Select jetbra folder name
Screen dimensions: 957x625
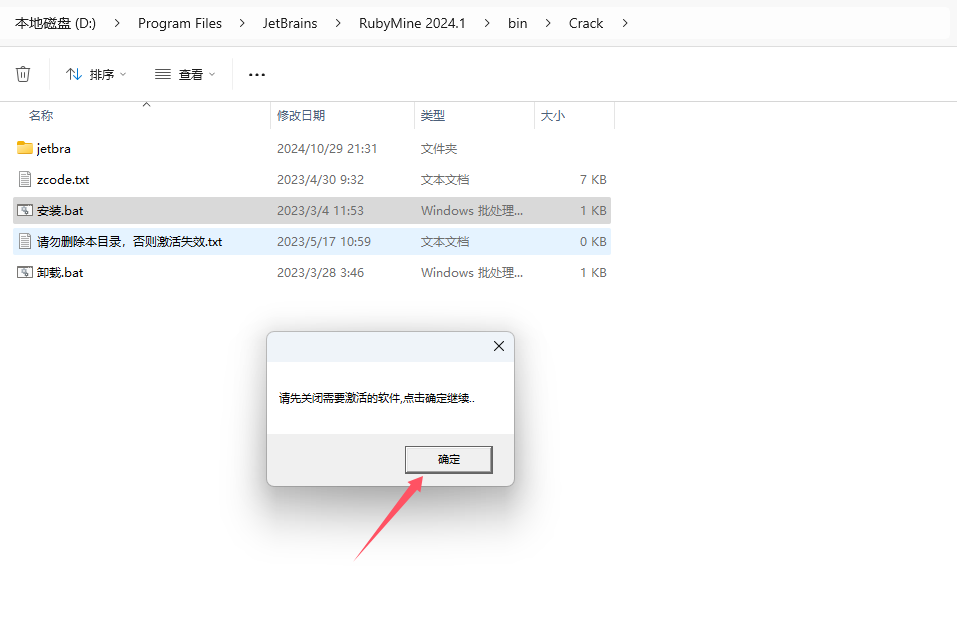point(54,148)
